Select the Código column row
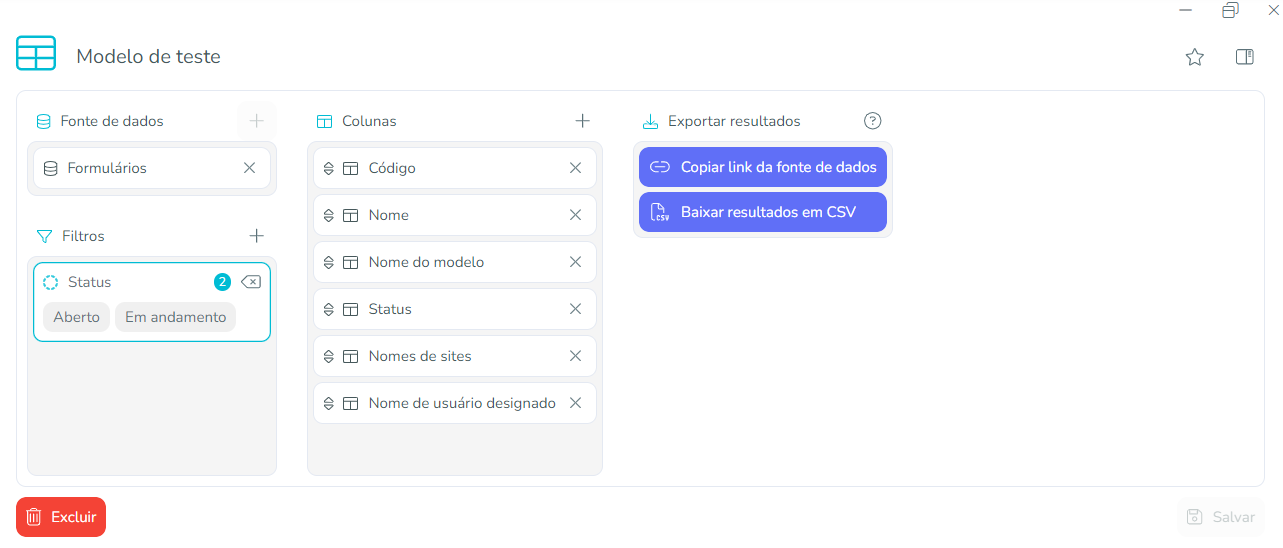Screen dimensions: 1283x548 point(455,168)
